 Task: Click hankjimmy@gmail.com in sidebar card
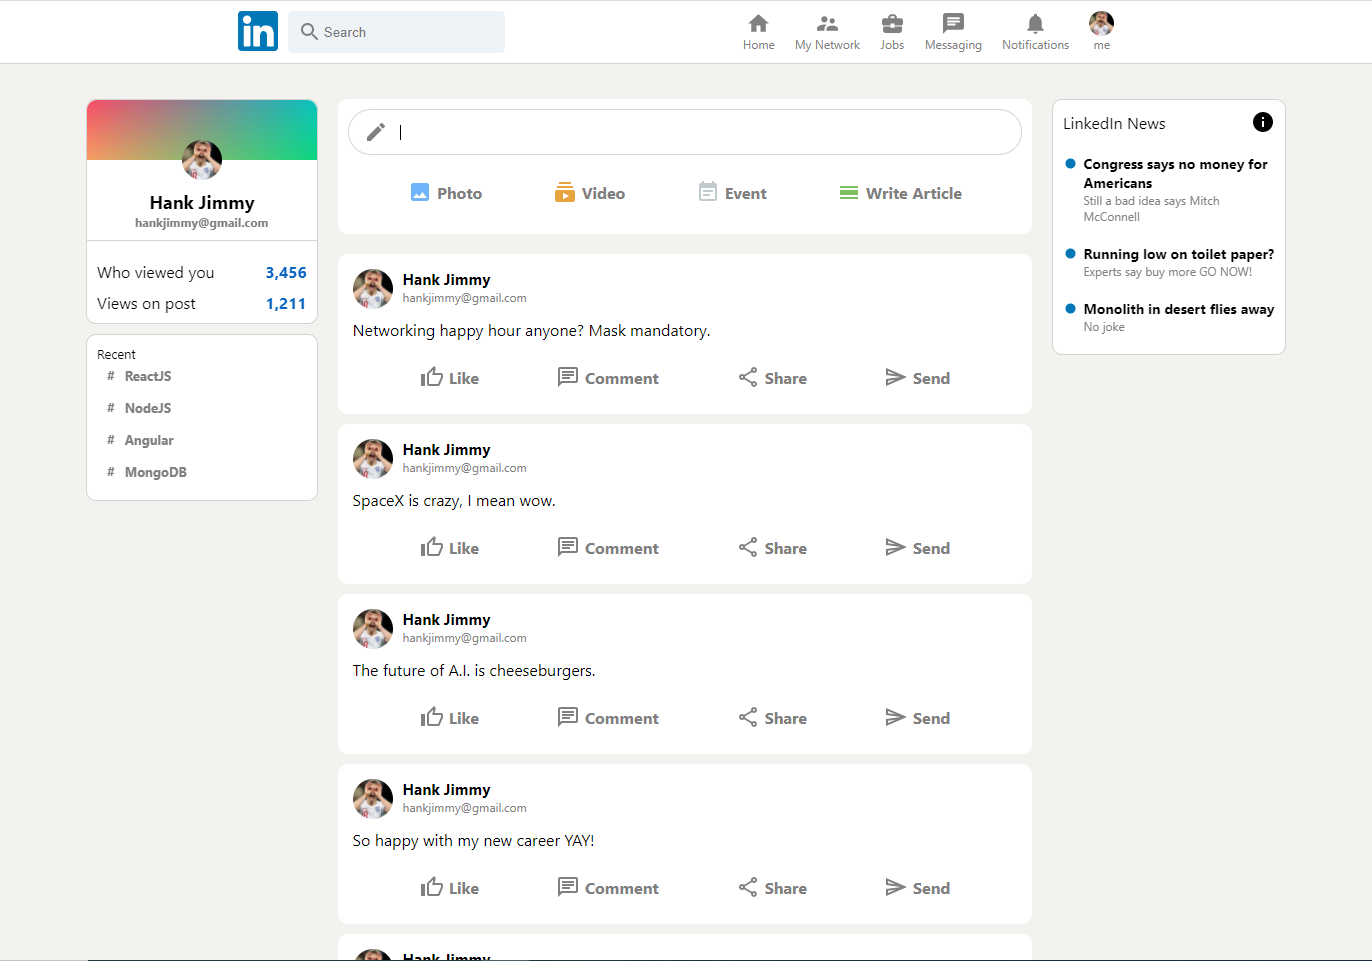pos(202,223)
